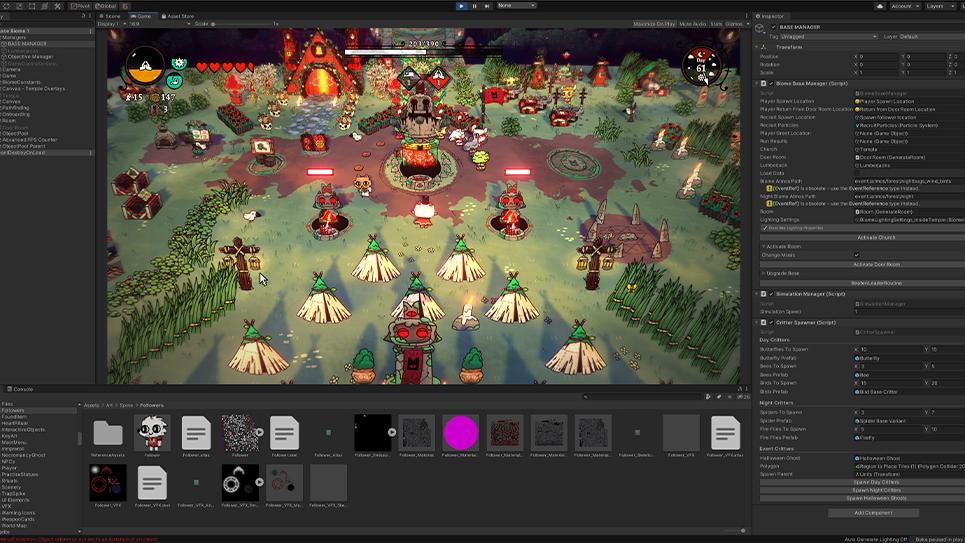Click the Biome Base Manager script icon
Image resolution: width=965 pixels, height=543 pixels.
(x=764, y=83)
